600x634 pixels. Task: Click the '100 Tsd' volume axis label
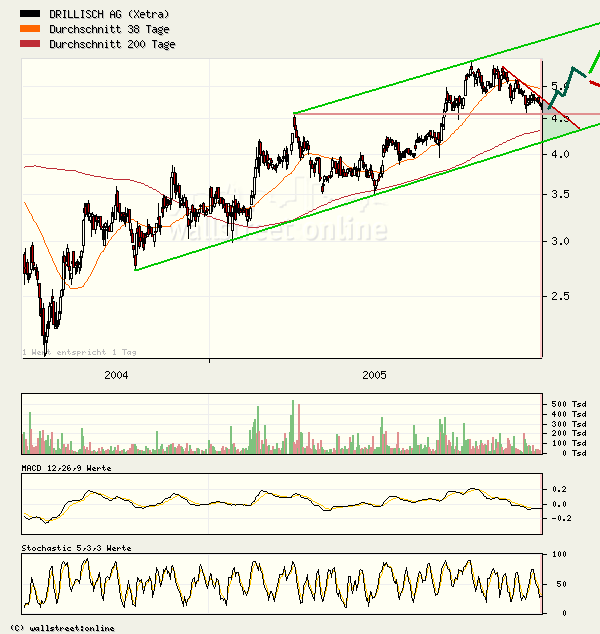[x=569, y=443]
